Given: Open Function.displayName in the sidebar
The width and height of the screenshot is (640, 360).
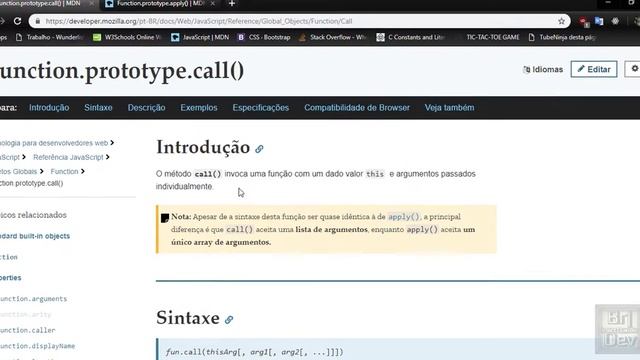Looking at the screenshot, I should click(38, 346).
